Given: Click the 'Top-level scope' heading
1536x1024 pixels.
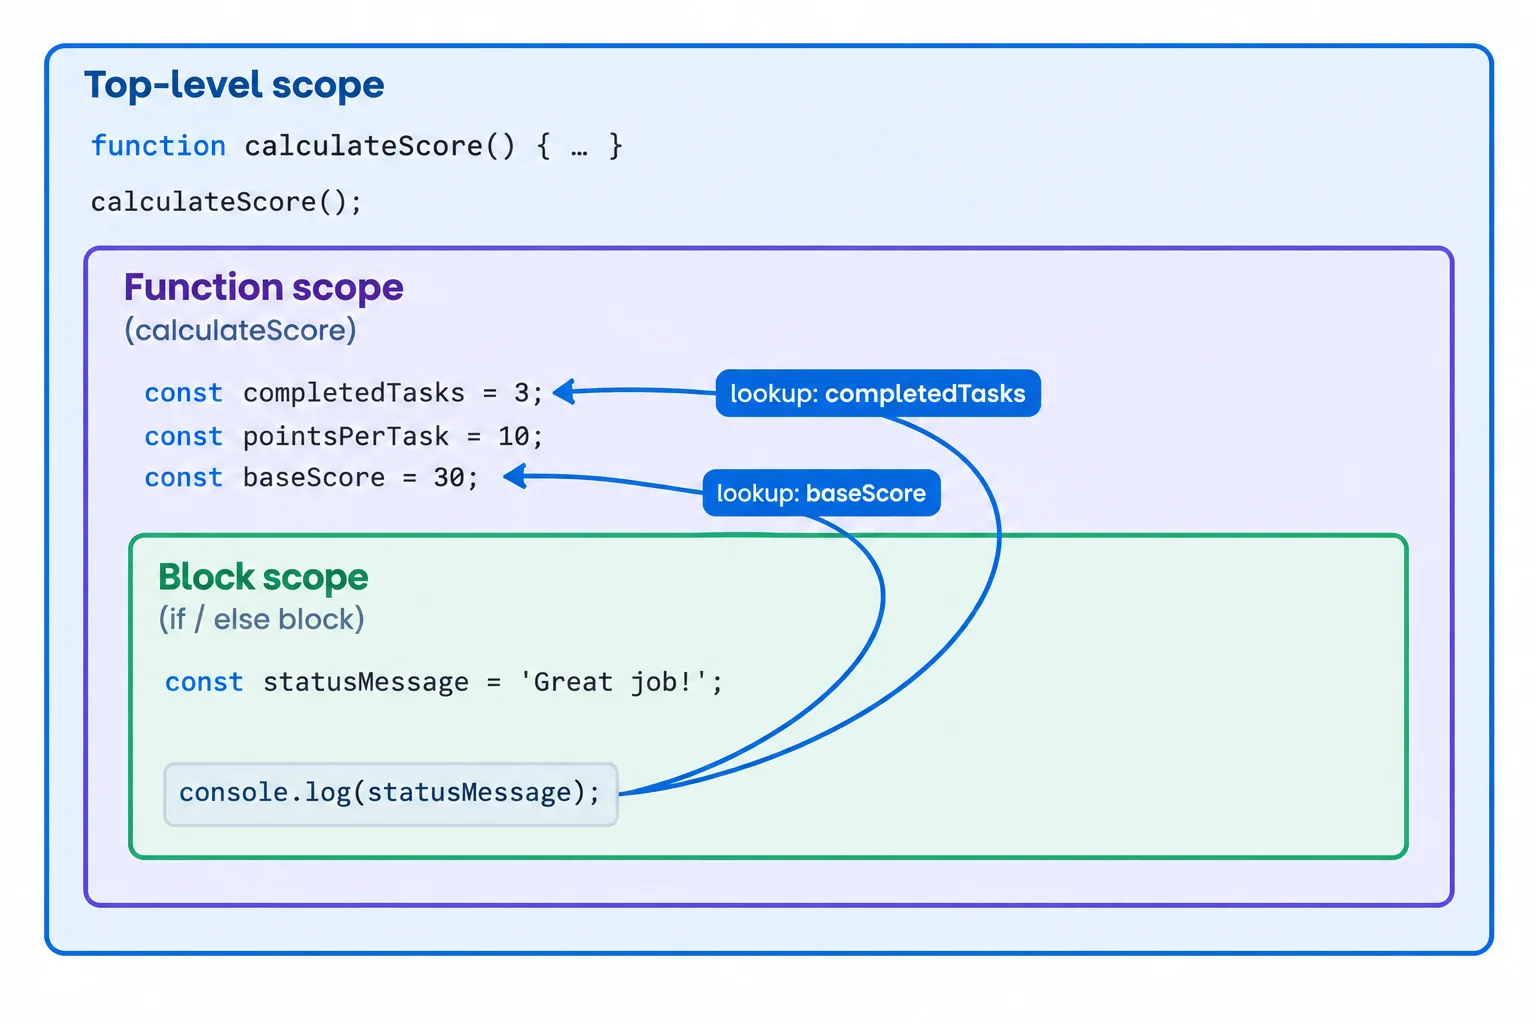Looking at the screenshot, I should point(234,85).
